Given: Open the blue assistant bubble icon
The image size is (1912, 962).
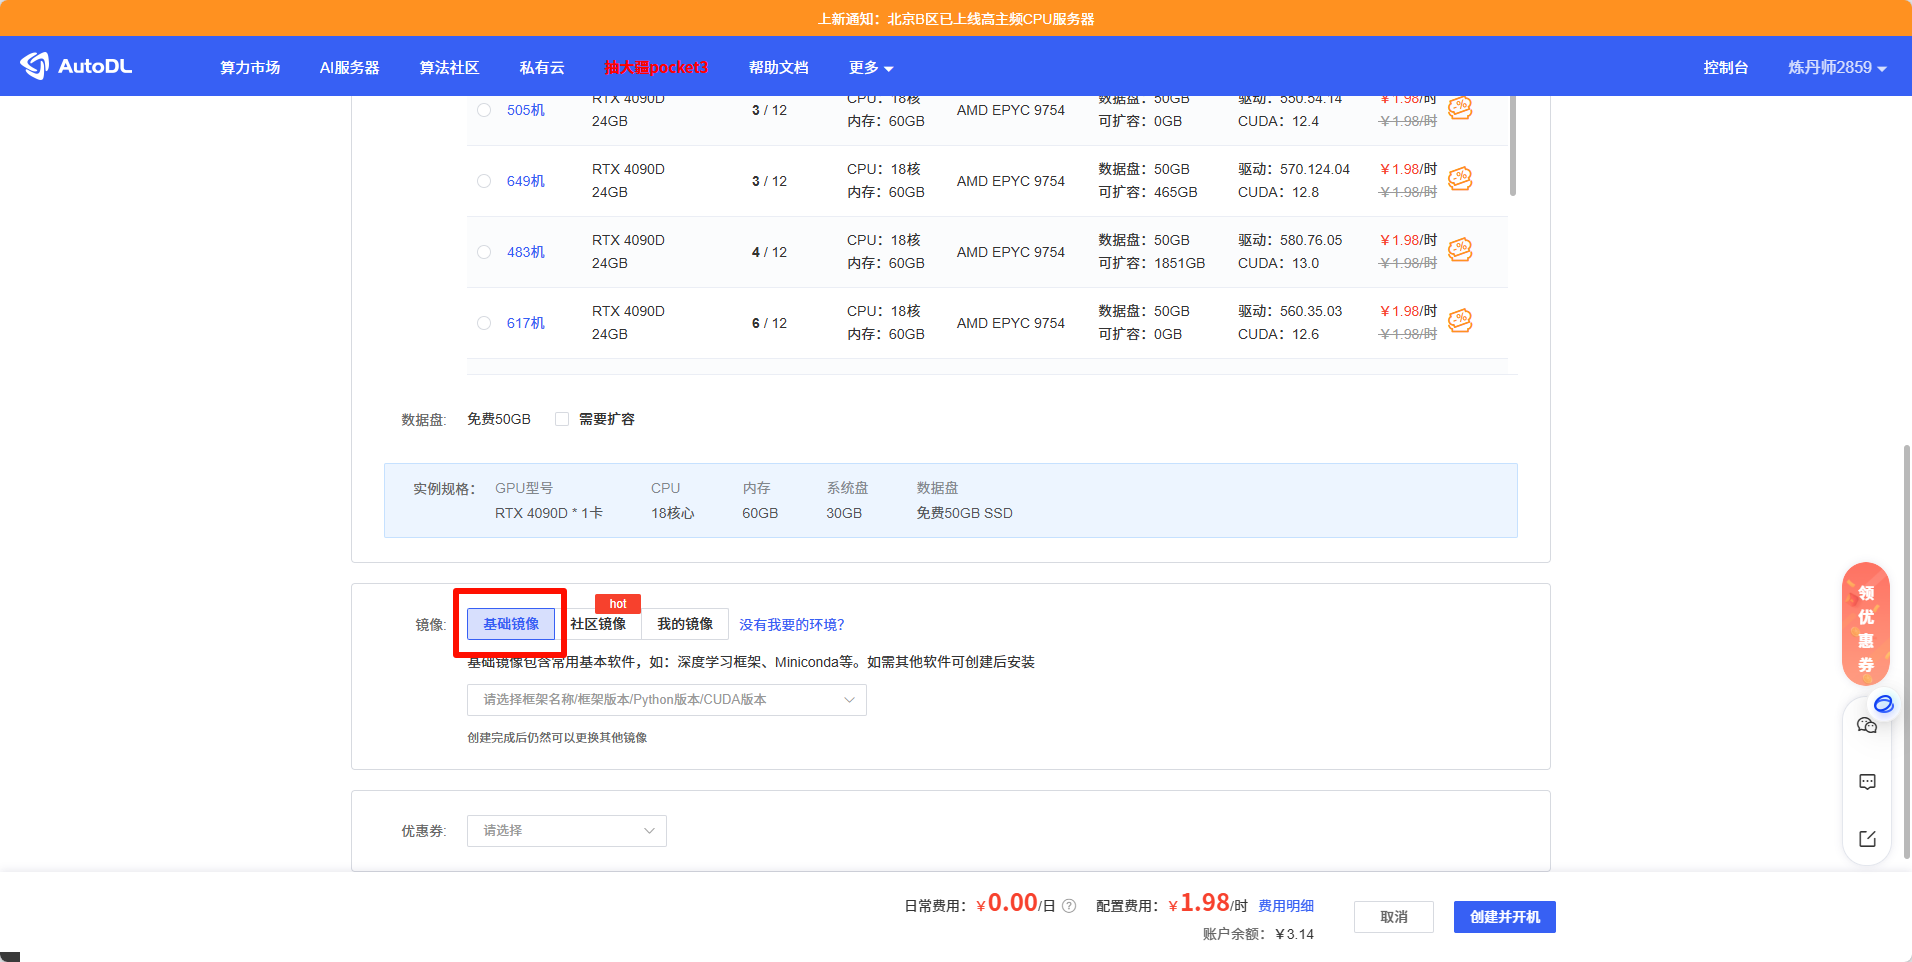Looking at the screenshot, I should pos(1883,704).
